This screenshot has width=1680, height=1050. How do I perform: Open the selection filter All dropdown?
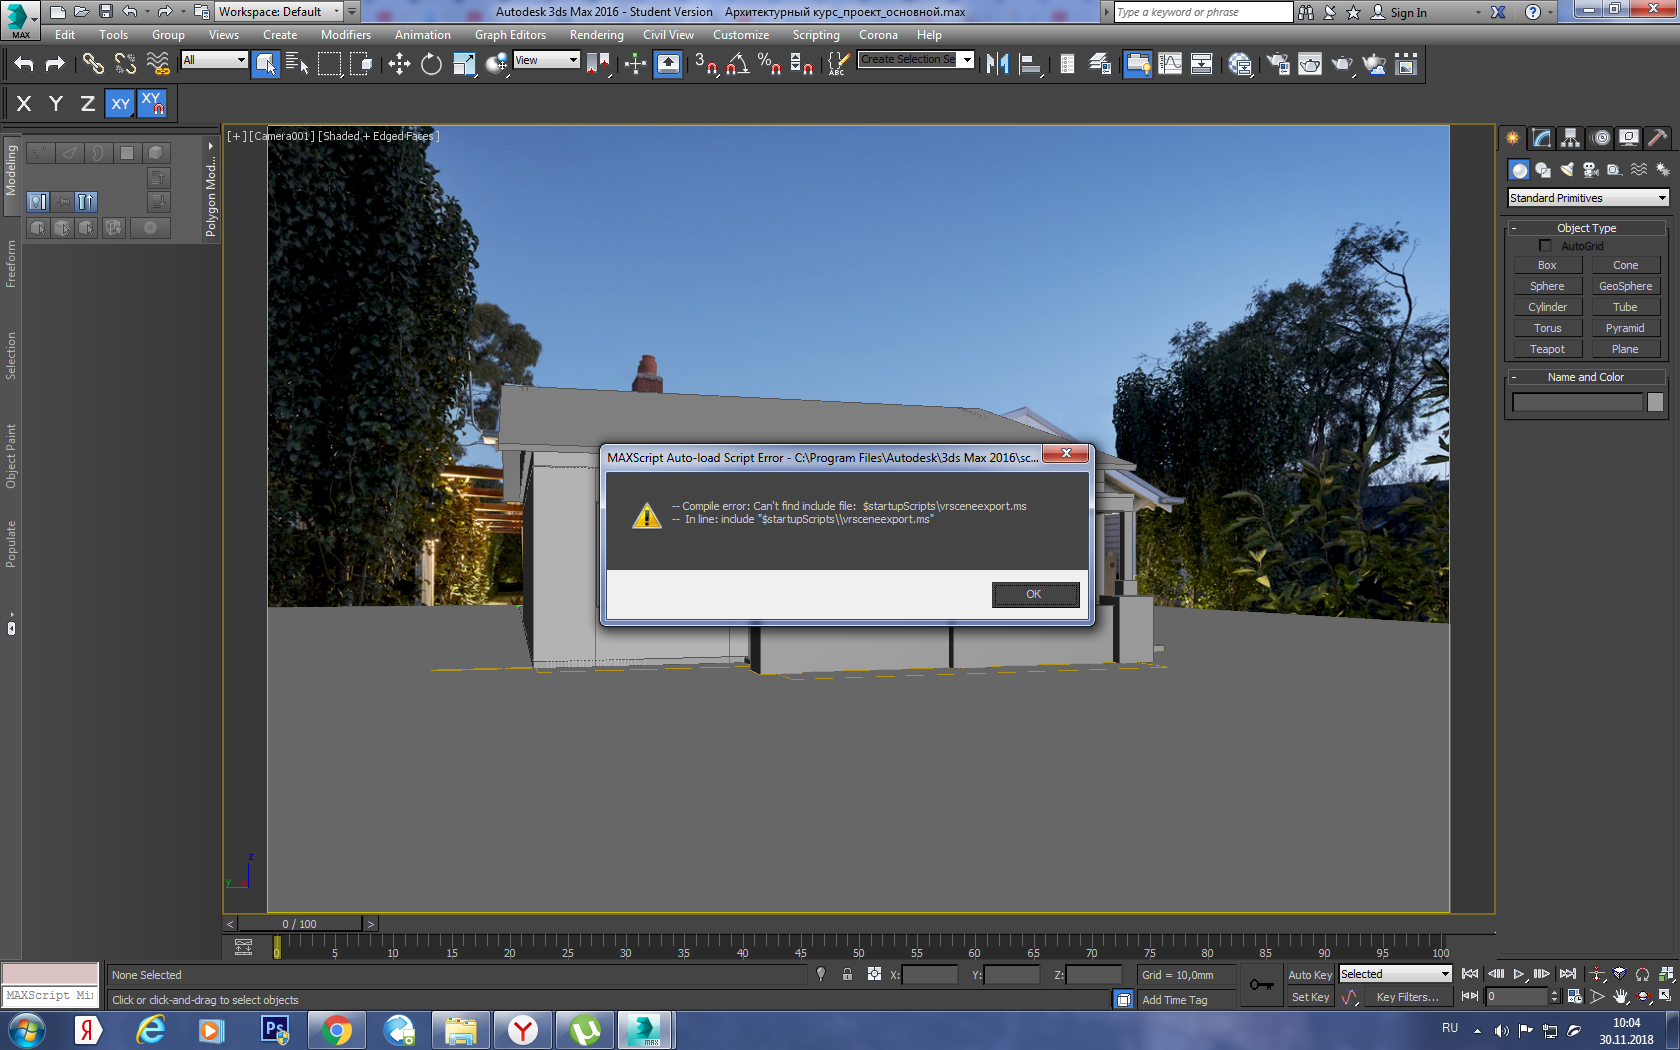click(214, 60)
